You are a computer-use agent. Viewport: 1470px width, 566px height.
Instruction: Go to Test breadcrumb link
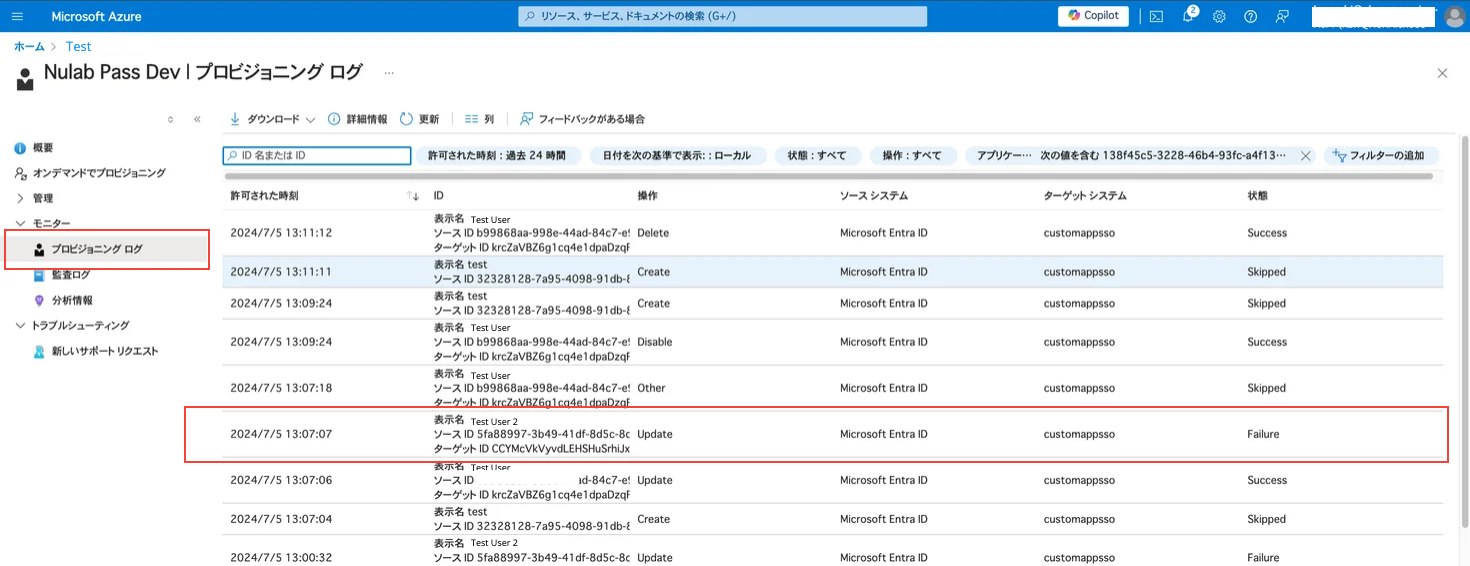pos(78,46)
